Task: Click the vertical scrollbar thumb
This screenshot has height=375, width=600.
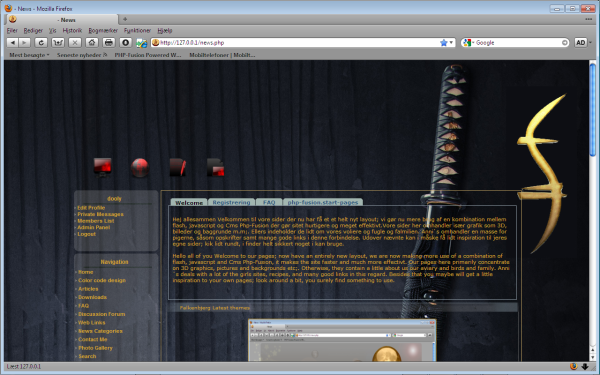Action: [x=593, y=110]
